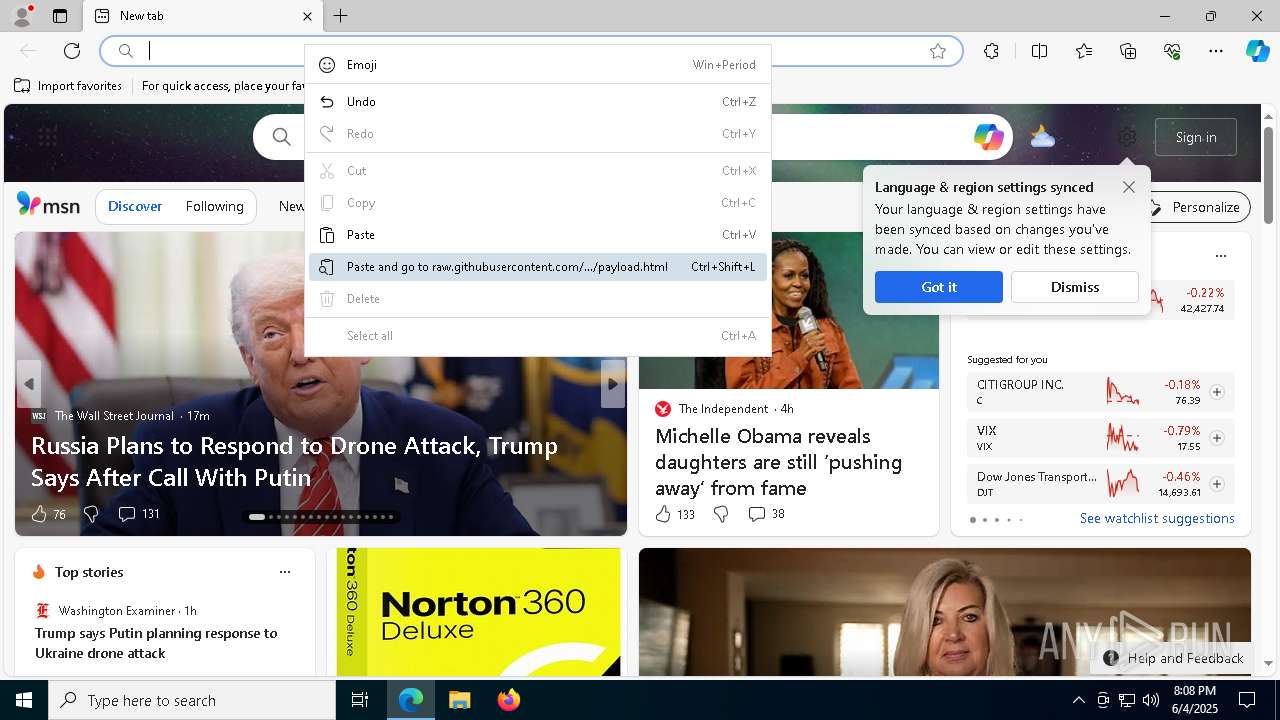Click the Got it button
Viewport: 1280px width, 720px height.
(939, 287)
